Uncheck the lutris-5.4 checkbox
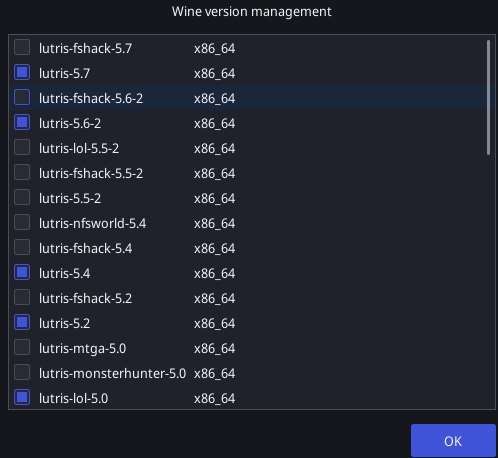 pos(22,272)
